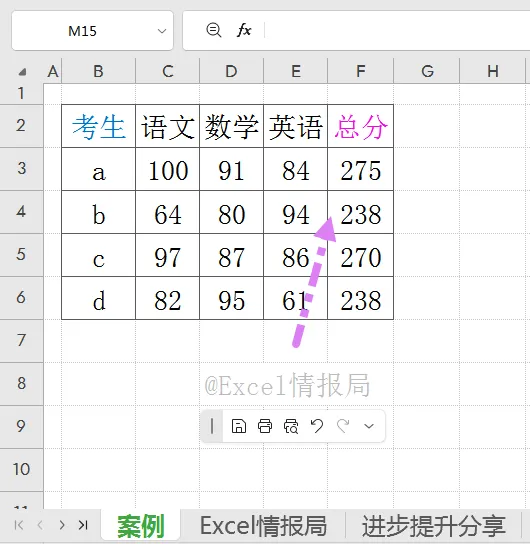Select the total cell 275
The height and width of the screenshot is (544, 530).
tap(361, 169)
